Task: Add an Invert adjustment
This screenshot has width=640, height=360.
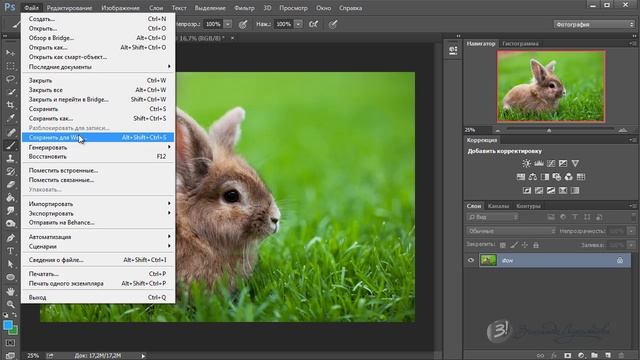Action: pos(527,190)
